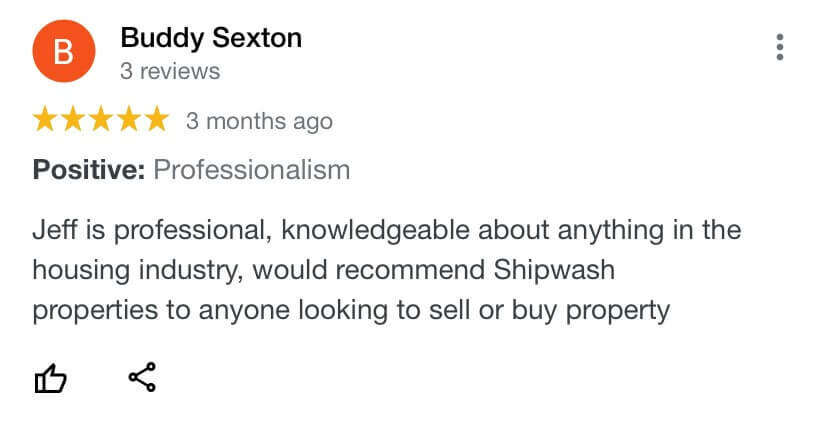
Task: Open Buddy Sexton's reviewer profile name
Action: [x=211, y=38]
